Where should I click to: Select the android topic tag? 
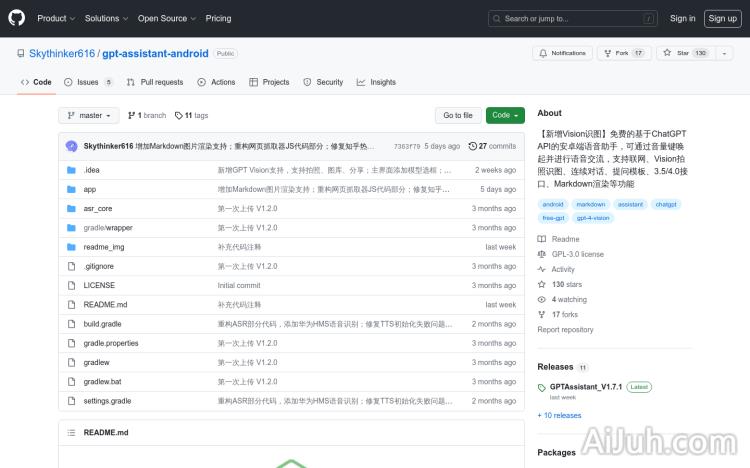pyautogui.click(x=552, y=204)
